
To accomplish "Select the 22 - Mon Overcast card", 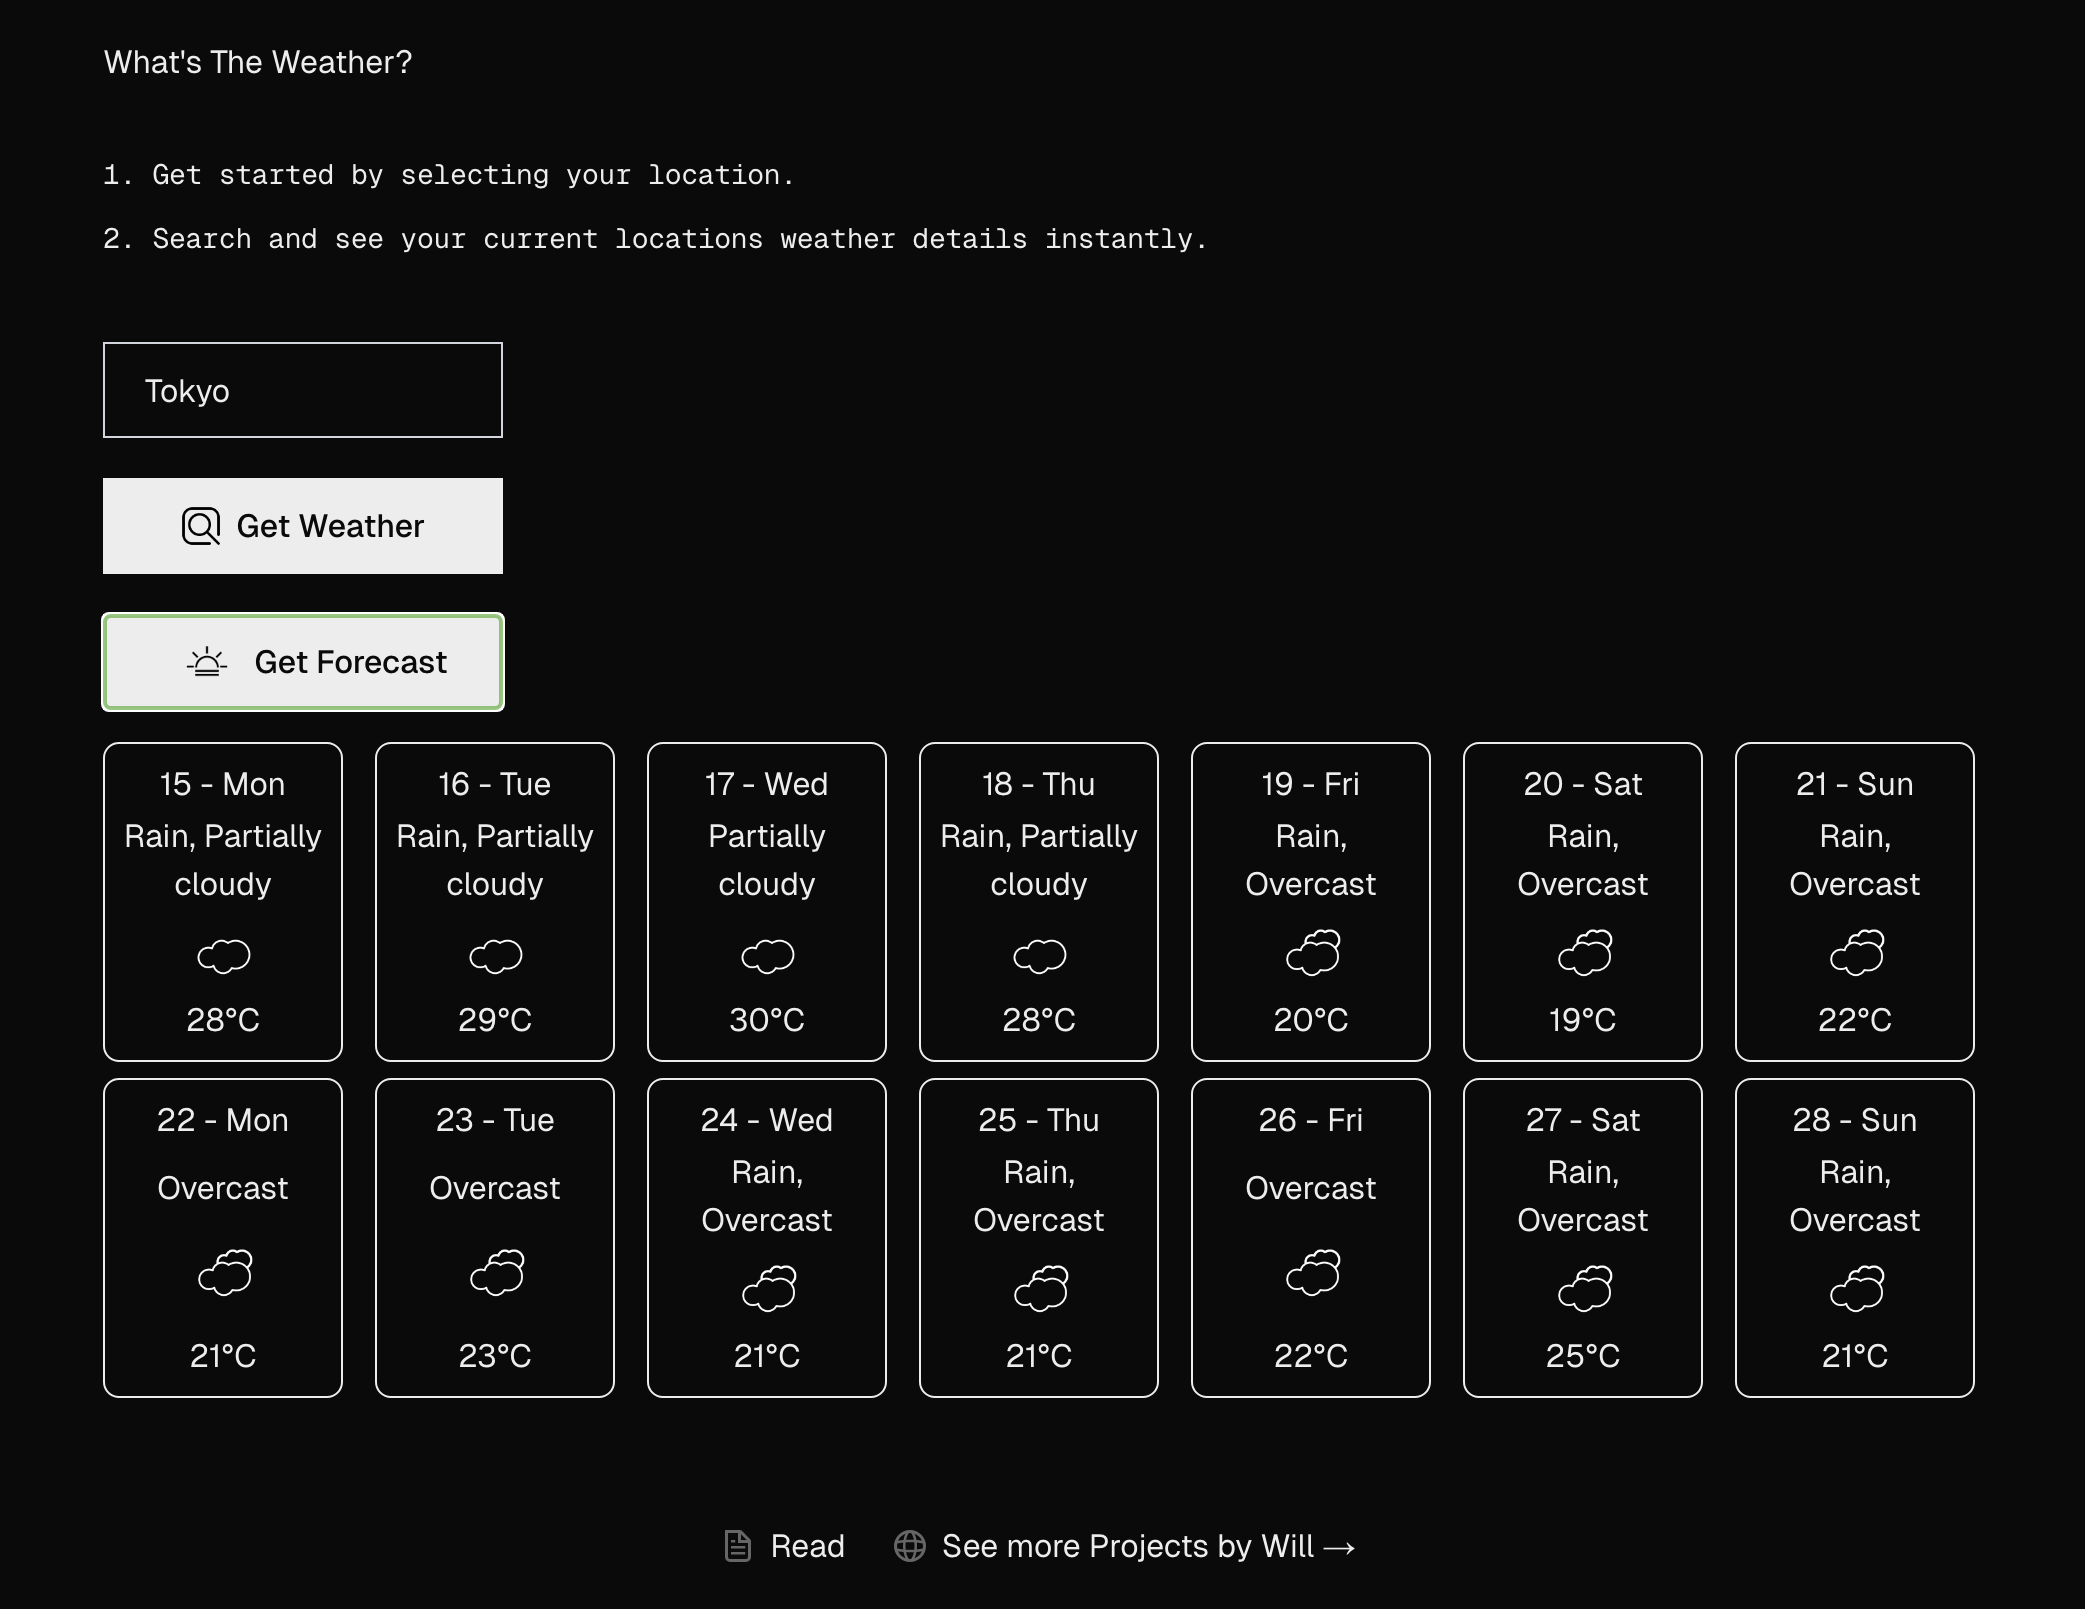I will [223, 1237].
